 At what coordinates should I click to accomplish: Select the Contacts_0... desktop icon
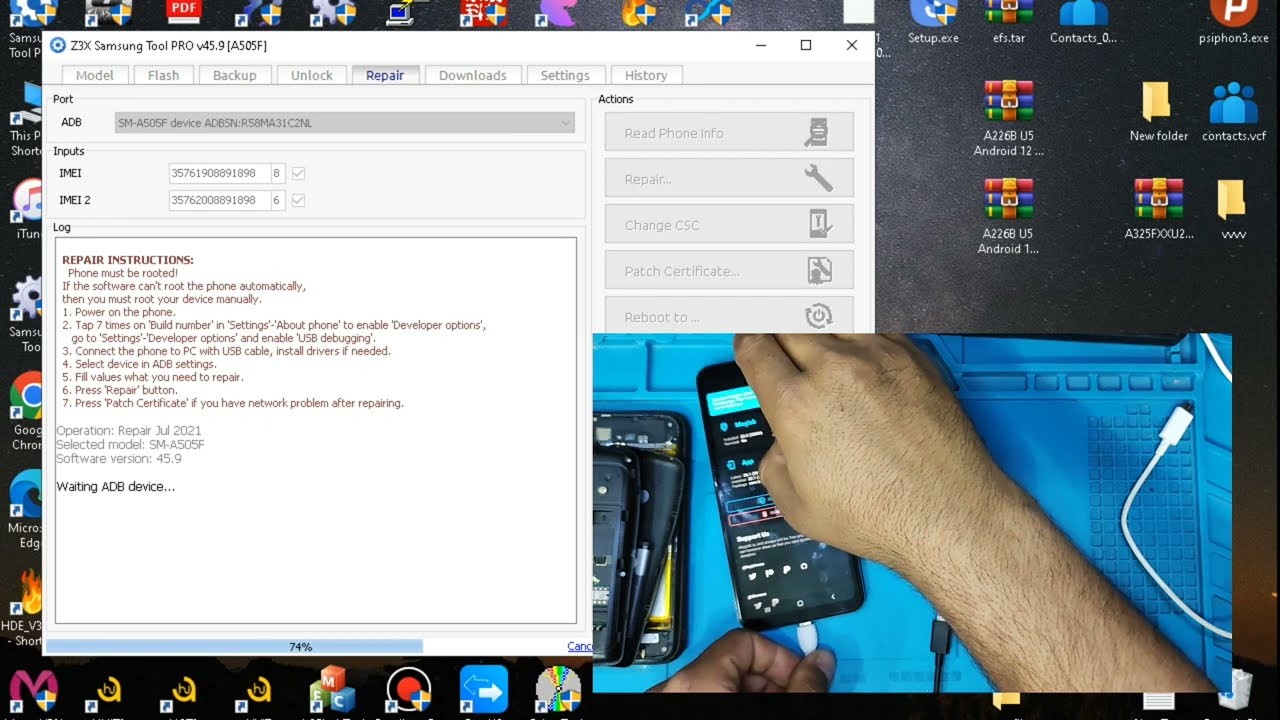point(1083,22)
